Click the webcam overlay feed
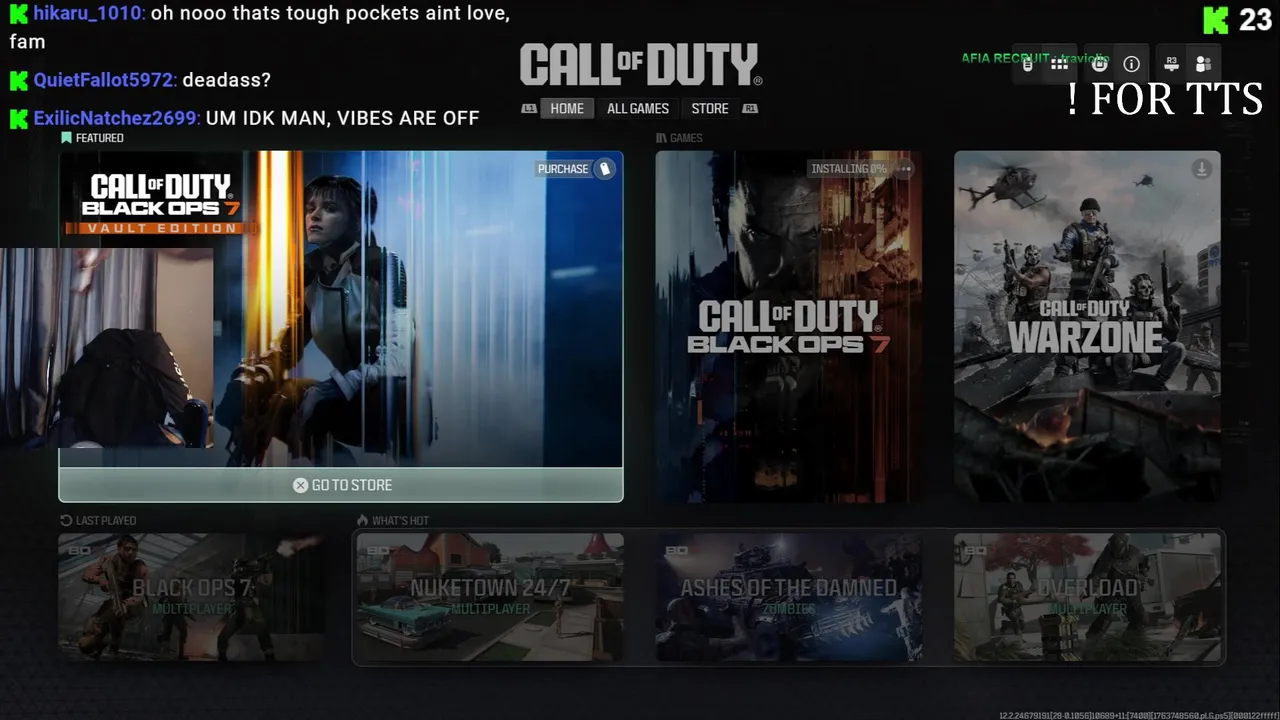This screenshot has height=720, width=1280. tap(106, 347)
